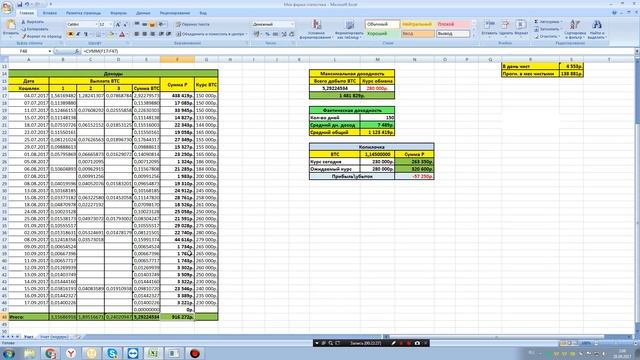Screen dimensions: 640x360
Task: Click the Paste clipboard icon
Action: pyautogui.click(x=10, y=25)
